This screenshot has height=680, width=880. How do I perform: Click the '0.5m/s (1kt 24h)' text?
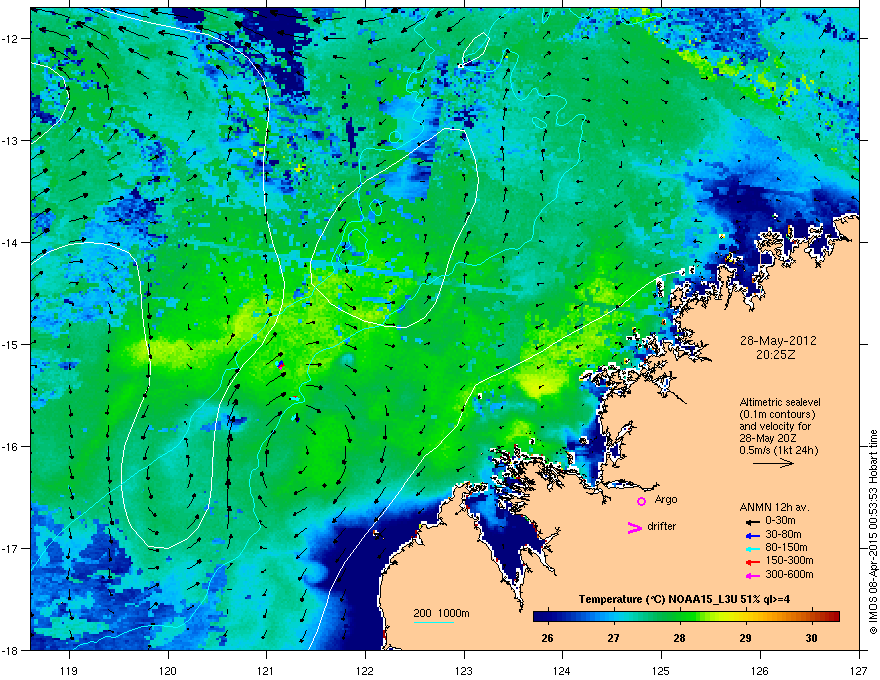click(778, 451)
